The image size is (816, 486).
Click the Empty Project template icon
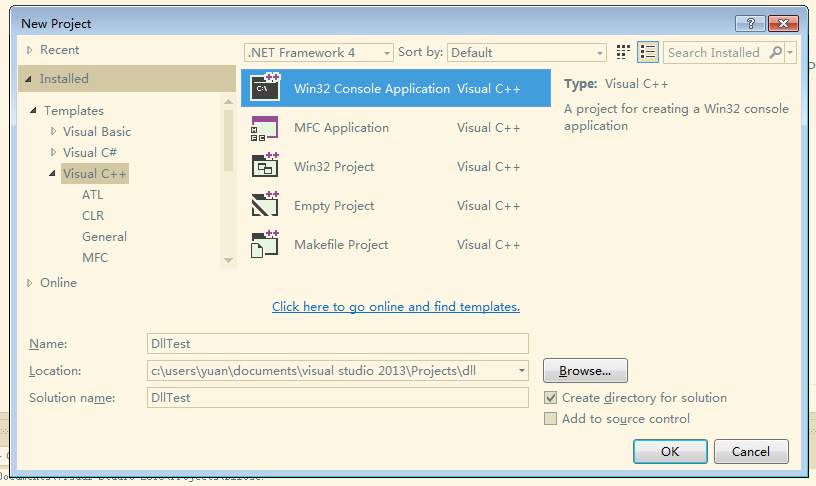(265, 204)
